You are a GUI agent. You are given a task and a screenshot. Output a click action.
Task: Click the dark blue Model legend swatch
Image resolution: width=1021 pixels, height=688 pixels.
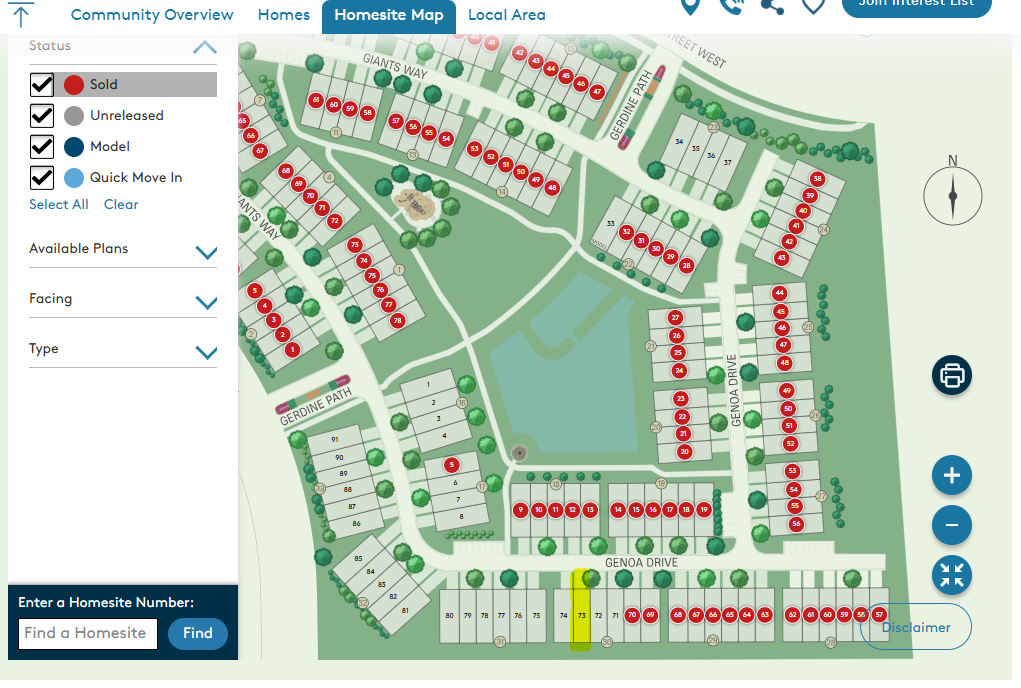(x=74, y=147)
